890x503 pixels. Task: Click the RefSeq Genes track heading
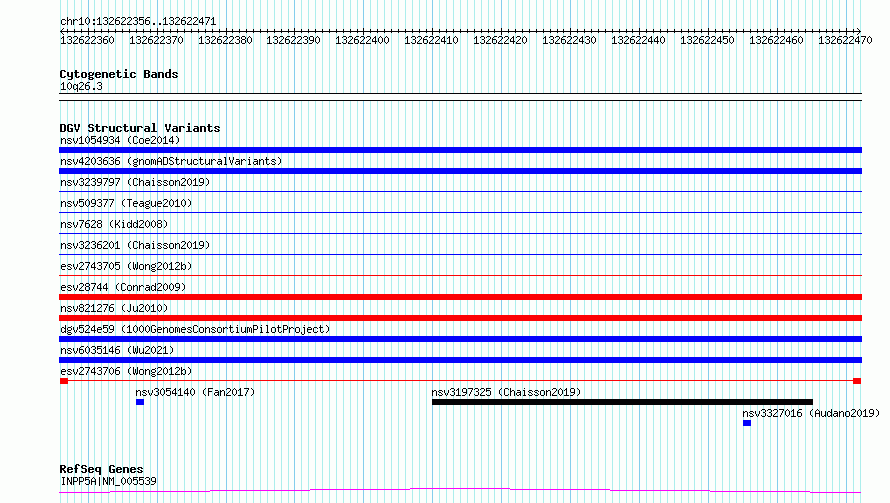(101, 470)
